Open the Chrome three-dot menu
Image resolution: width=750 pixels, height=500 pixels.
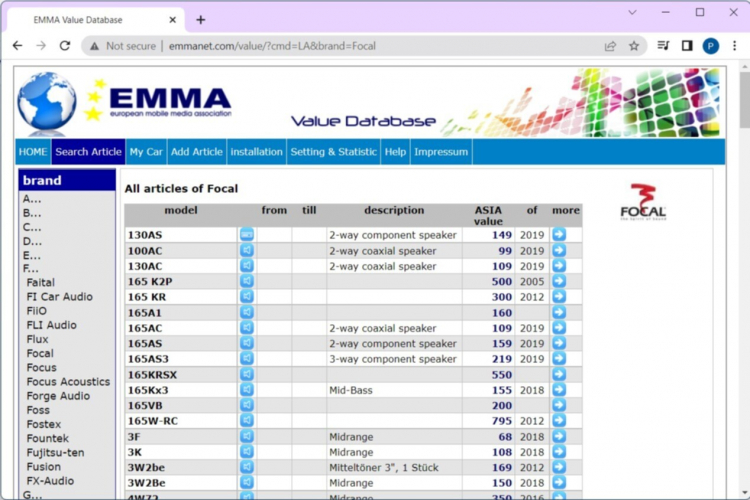coord(735,46)
